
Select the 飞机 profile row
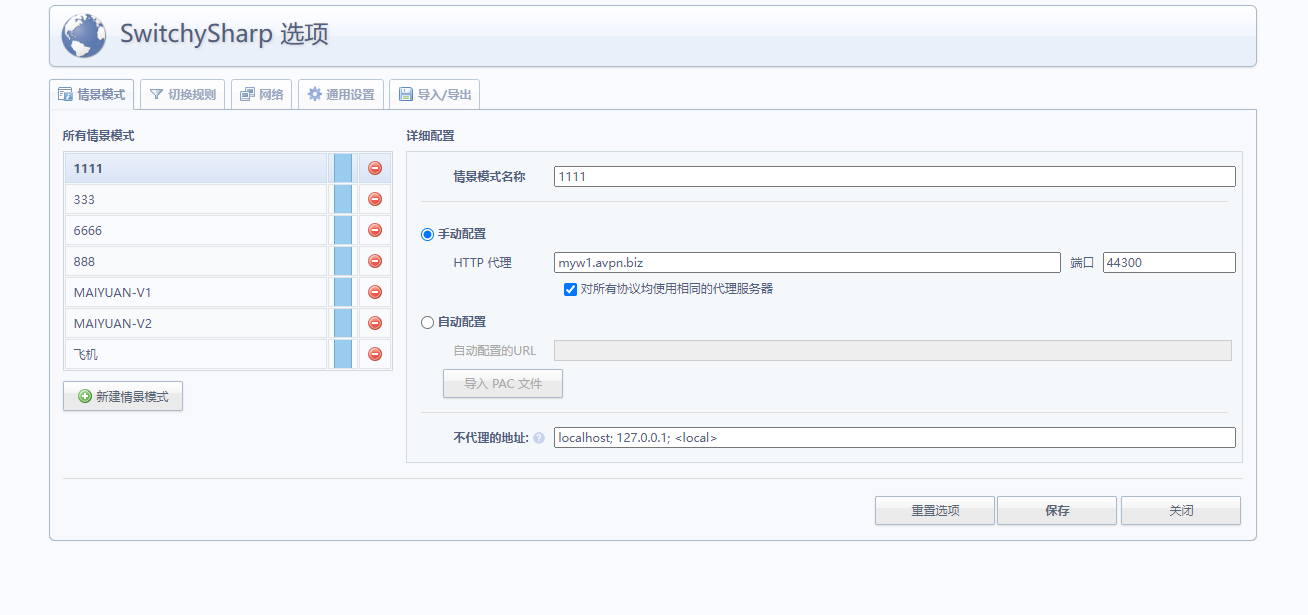click(x=196, y=354)
